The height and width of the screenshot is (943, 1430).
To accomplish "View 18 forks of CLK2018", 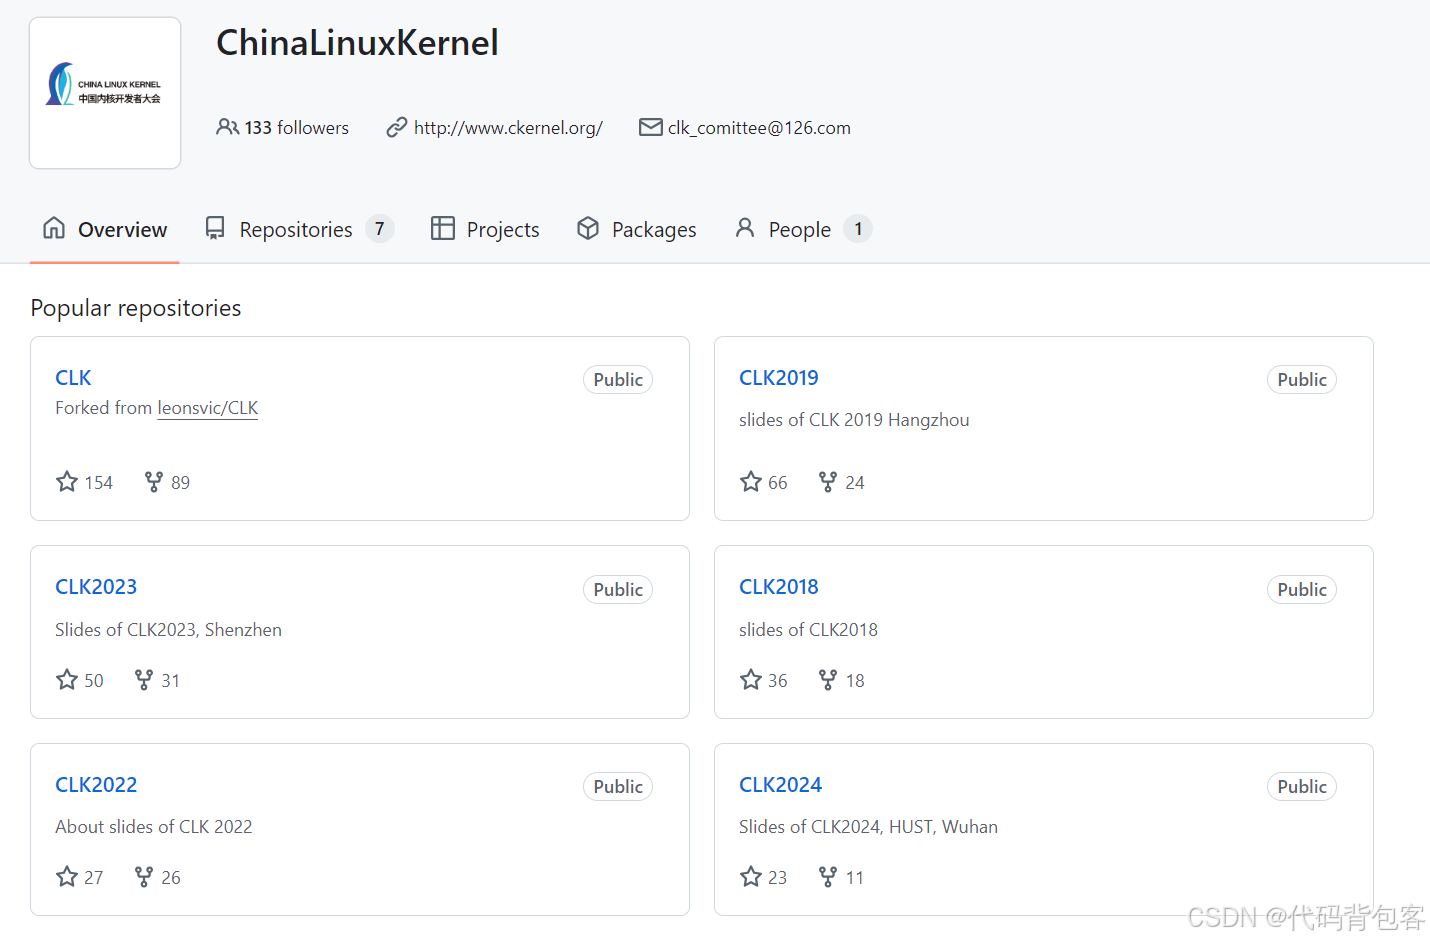I will 855,681.
